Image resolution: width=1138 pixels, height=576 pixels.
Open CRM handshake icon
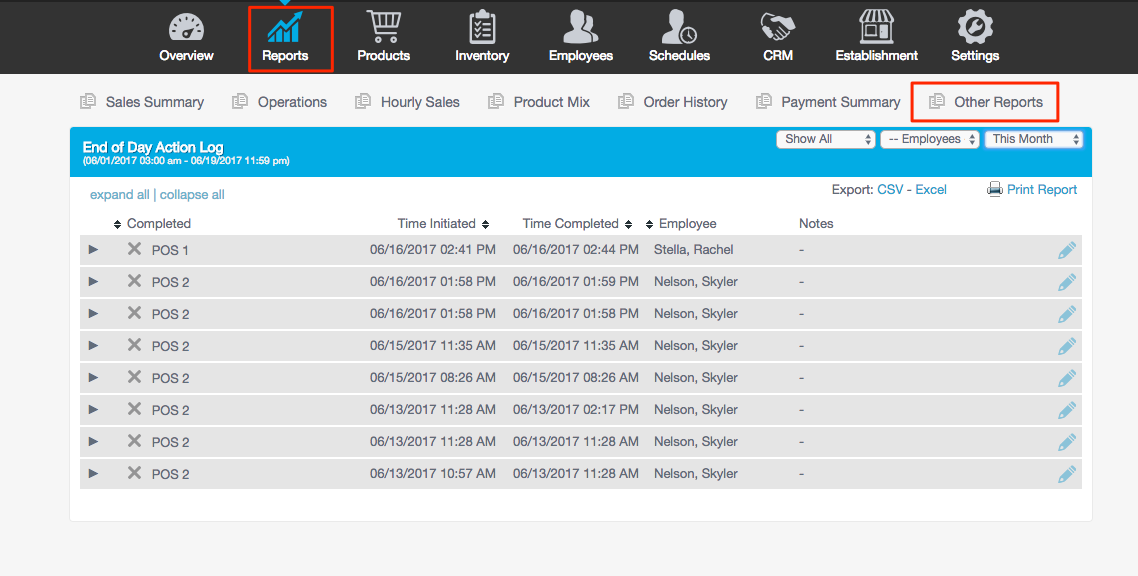[x=777, y=28]
